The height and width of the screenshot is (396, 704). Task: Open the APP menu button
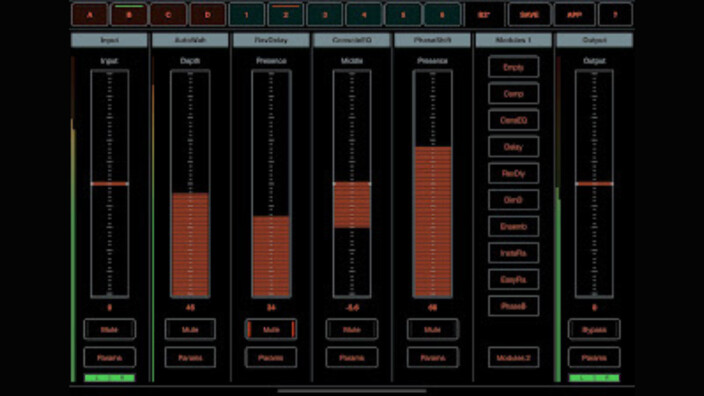point(574,15)
